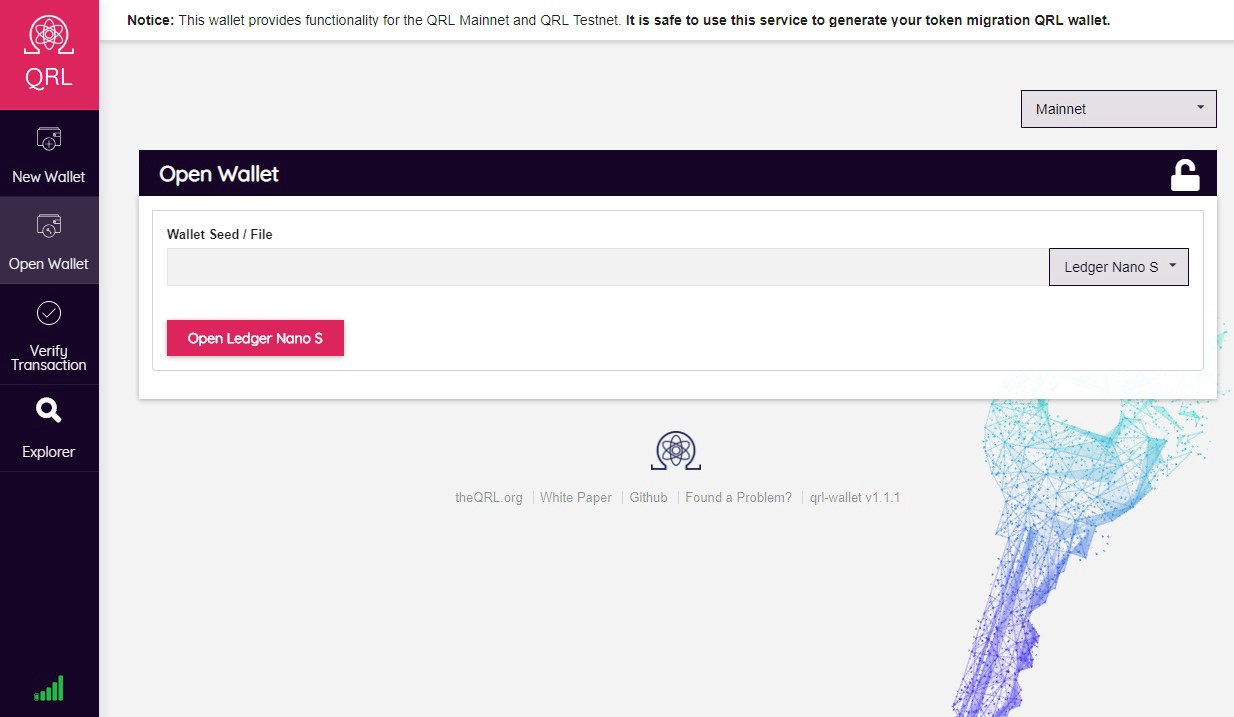Open the Explorer search page
Image resolution: width=1234 pixels, height=717 pixels.
(49, 428)
